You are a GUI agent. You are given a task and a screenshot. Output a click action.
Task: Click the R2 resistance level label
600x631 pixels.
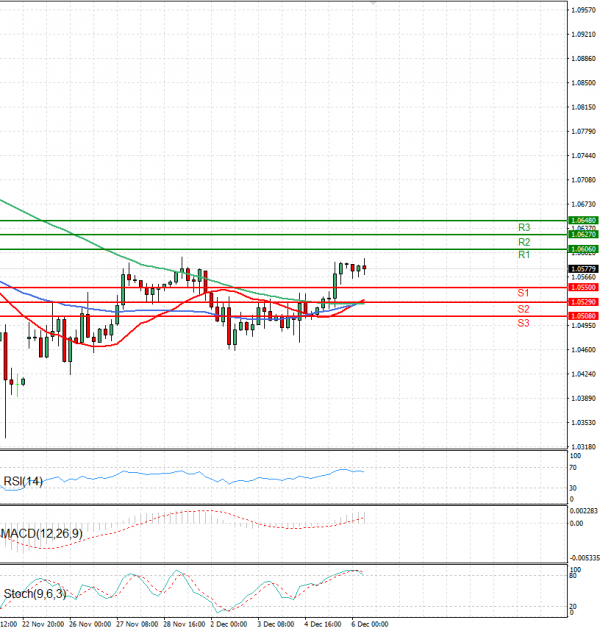[523, 242]
